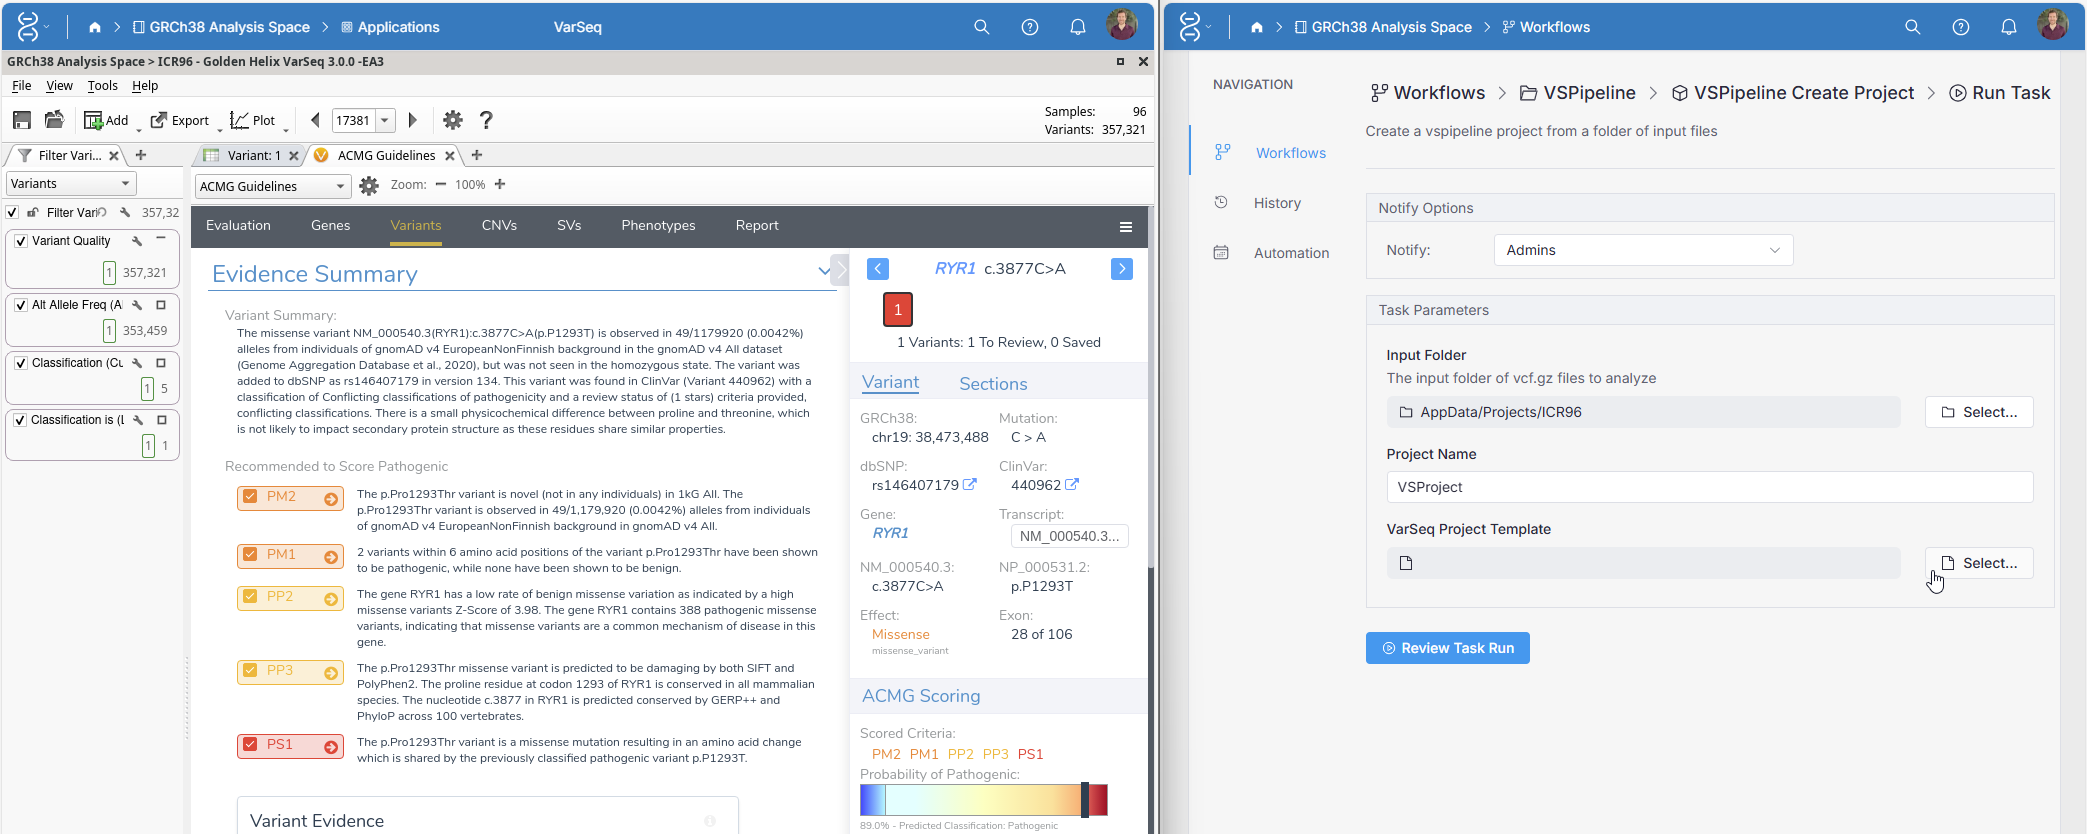Open the Add button dropdown arrow
Image resolution: width=2087 pixels, height=834 pixels.
(x=139, y=129)
